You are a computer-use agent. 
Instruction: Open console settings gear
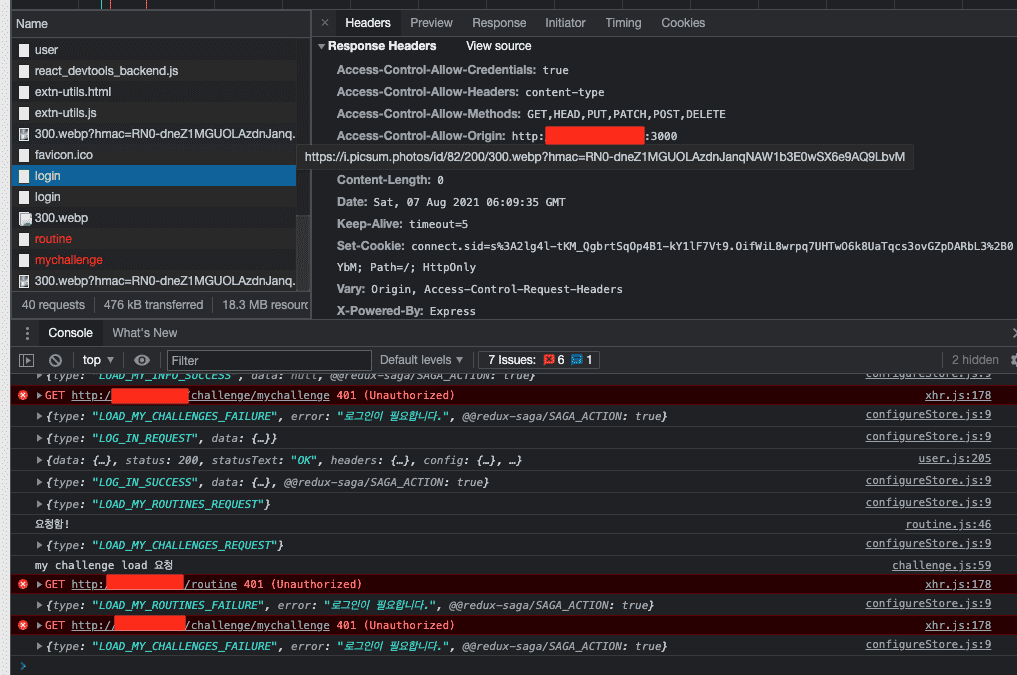click(x=1013, y=360)
